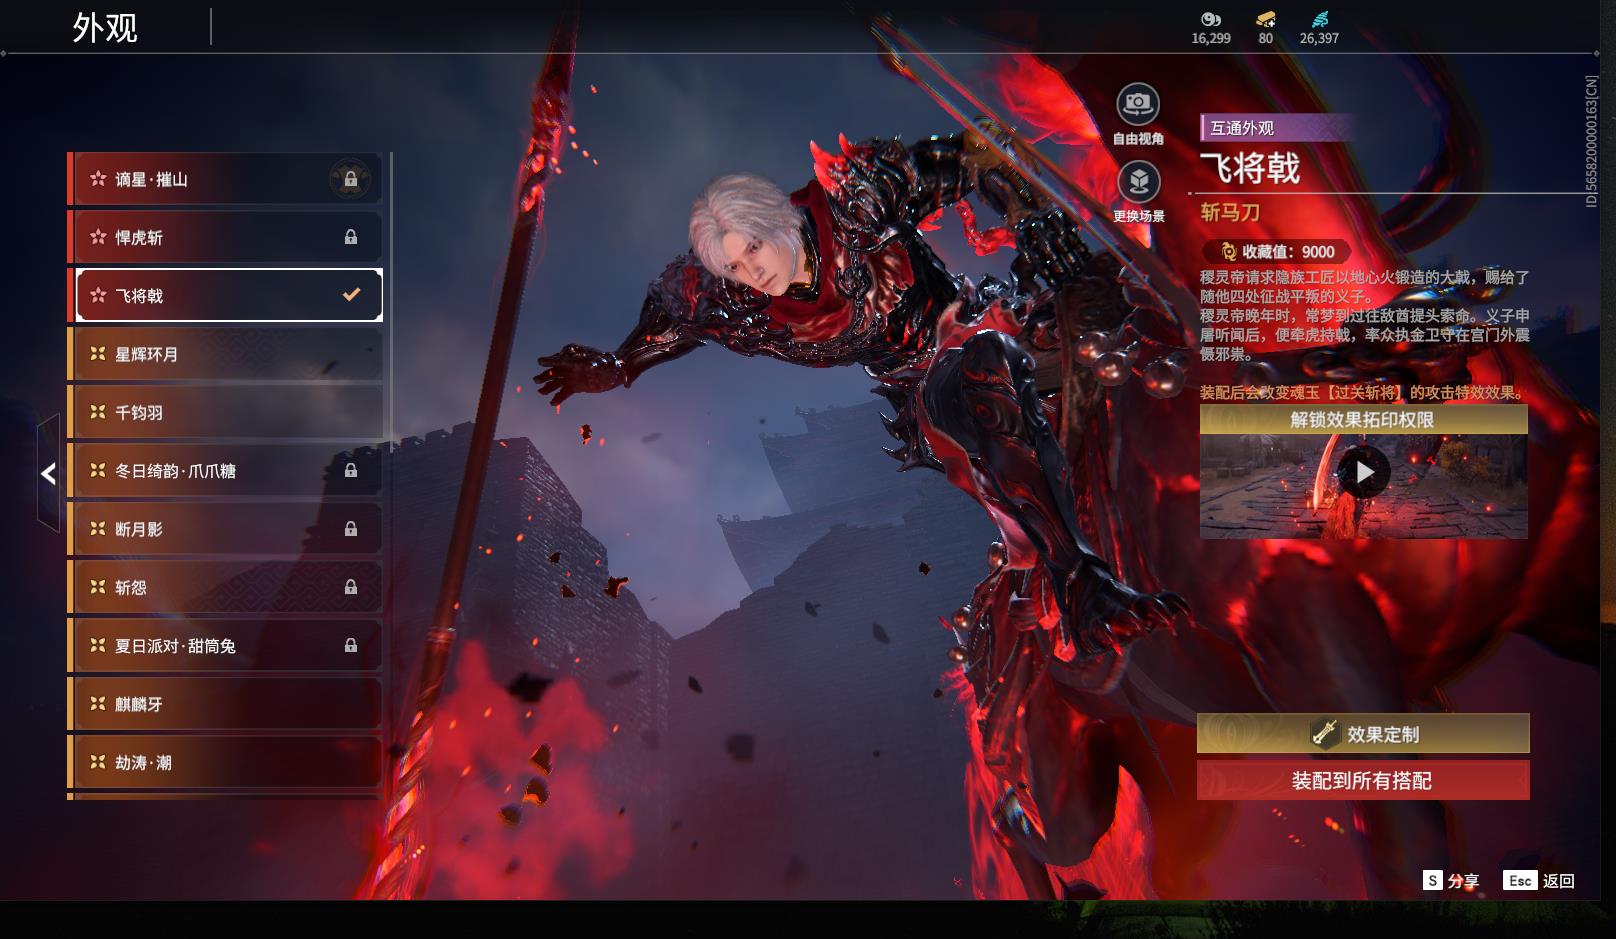Click the lock icon on 冬日绮韵·爪爪糖

tap(351, 470)
